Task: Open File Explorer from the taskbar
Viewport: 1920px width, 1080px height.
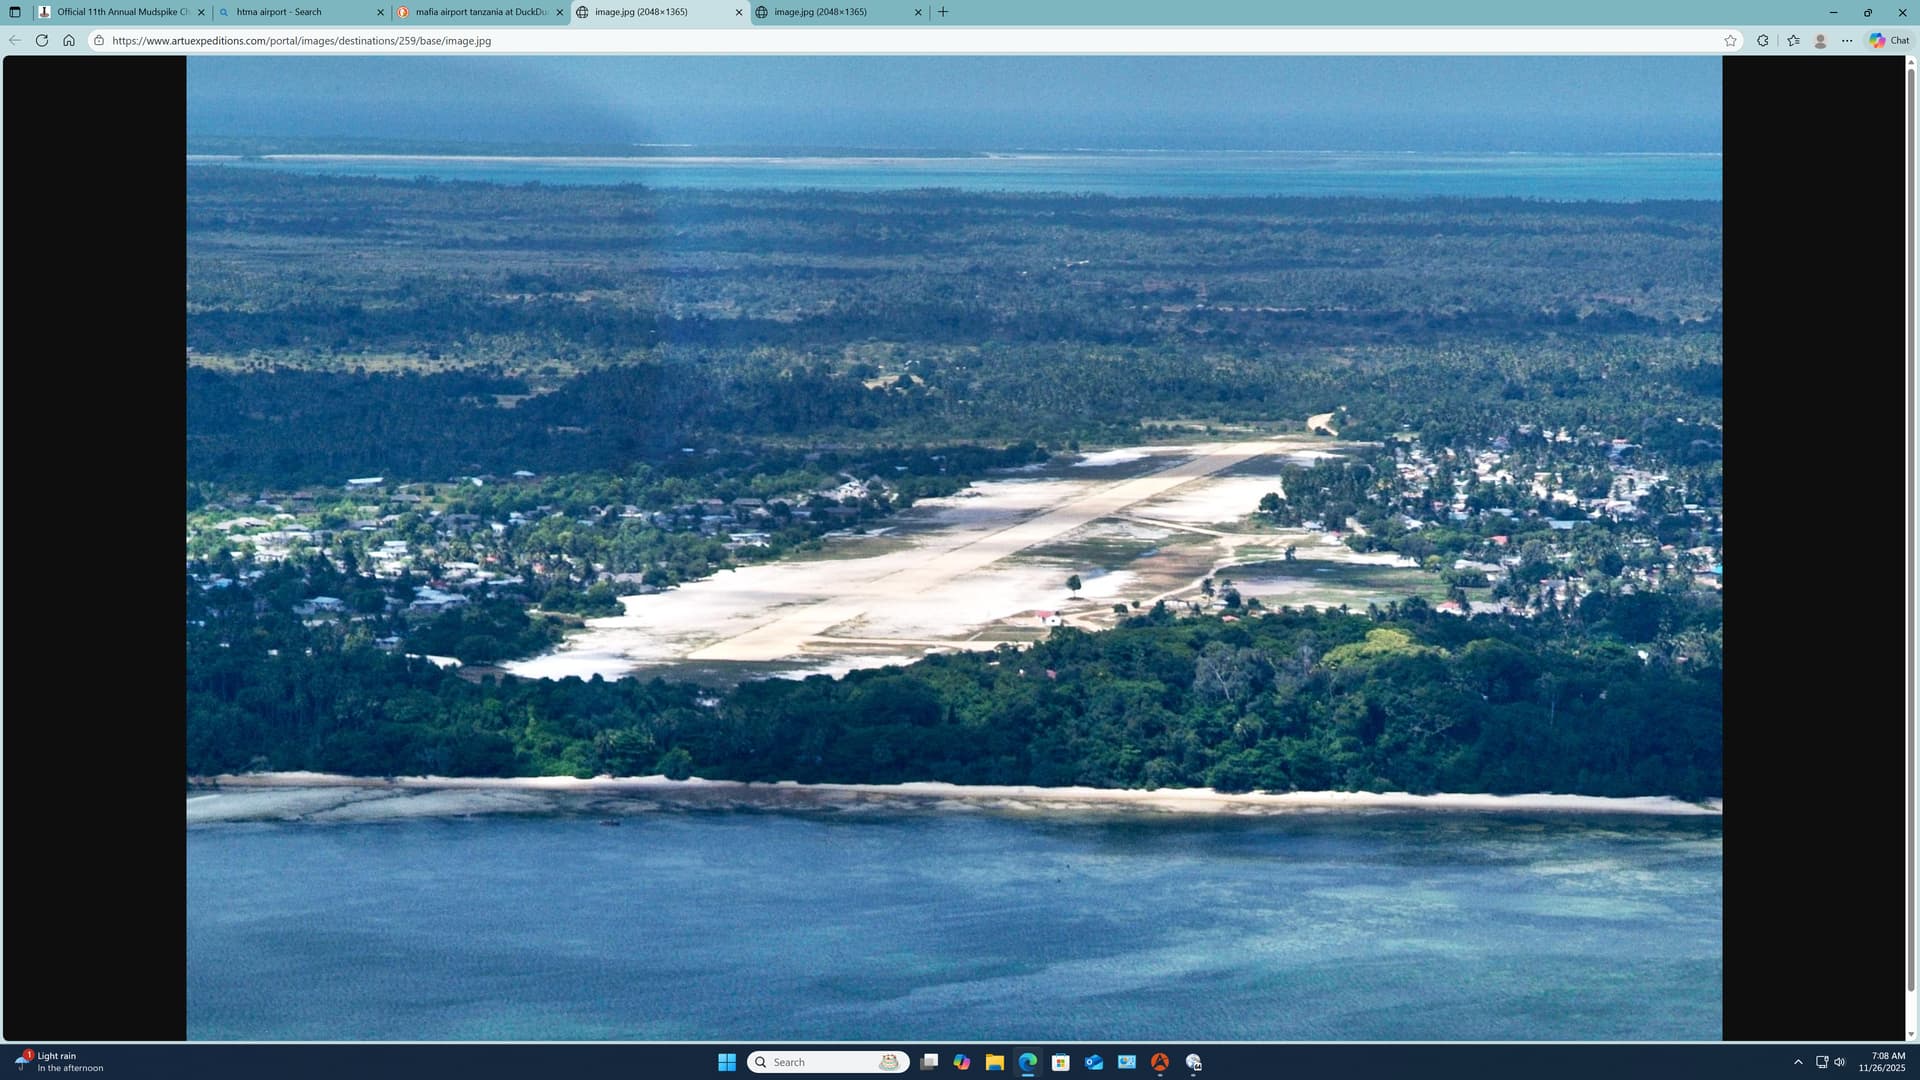Action: [x=994, y=1062]
